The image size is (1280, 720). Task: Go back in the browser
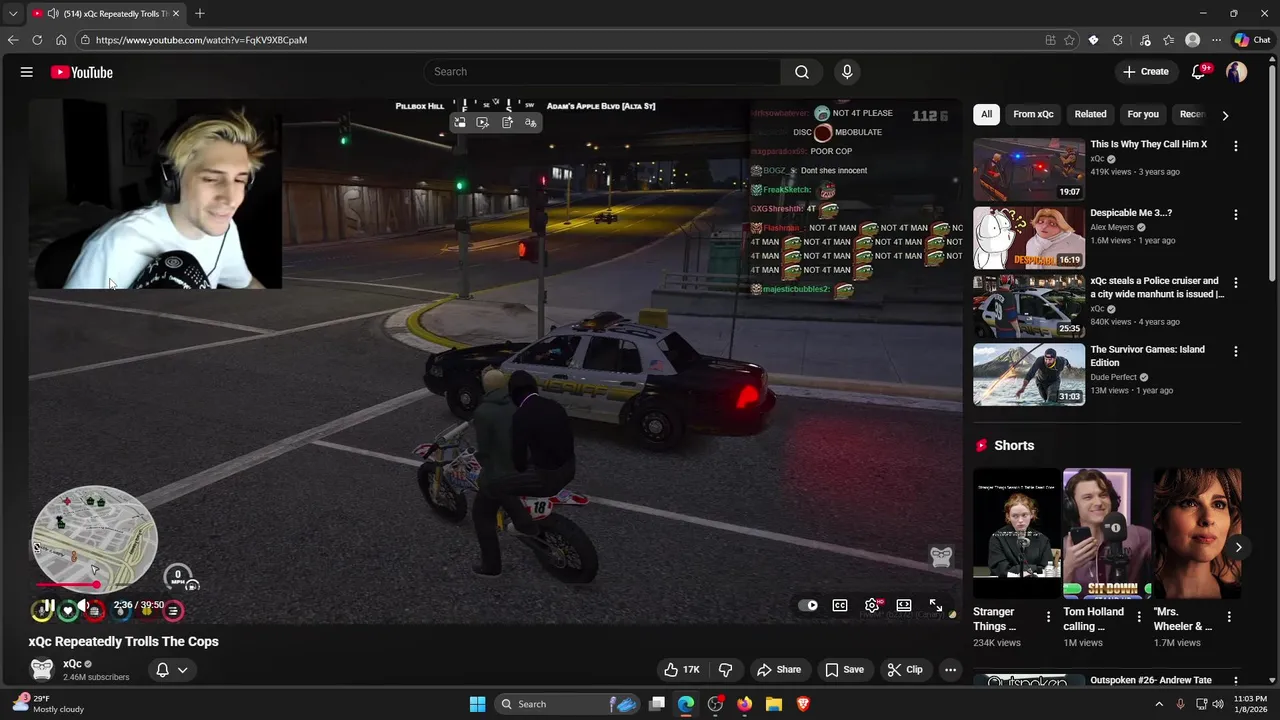coord(13,40)
